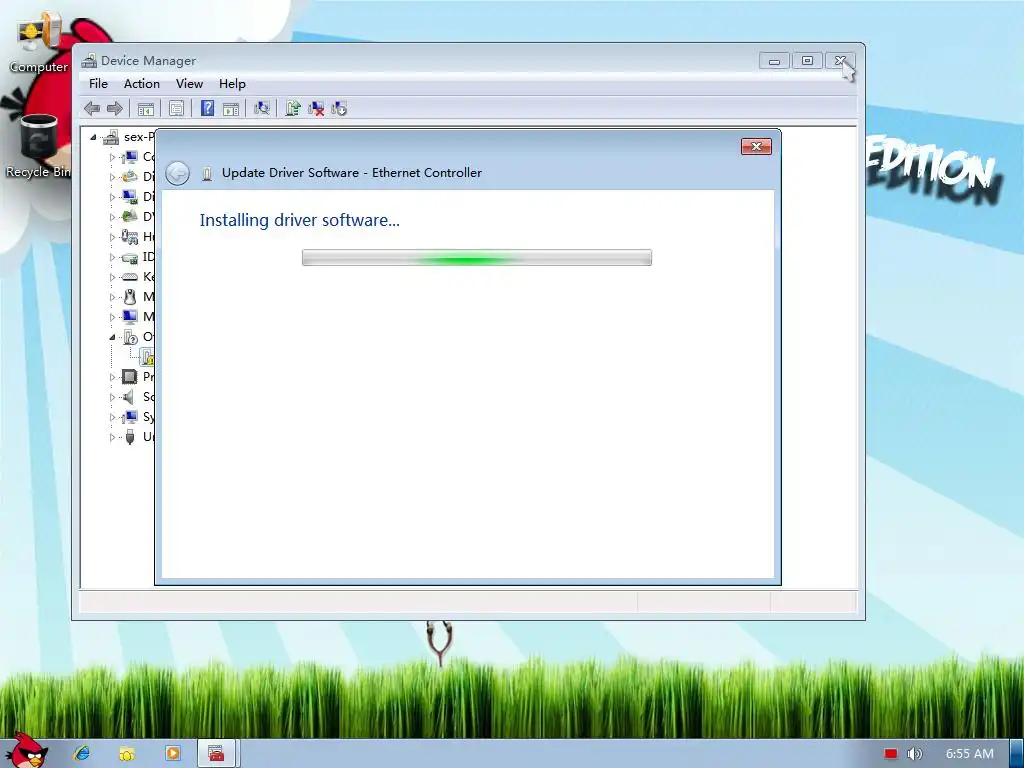Click the Forward arrow in Device Manager toolbar
Viewport: 1024px width, 768px height.
[x=115, y=108]
